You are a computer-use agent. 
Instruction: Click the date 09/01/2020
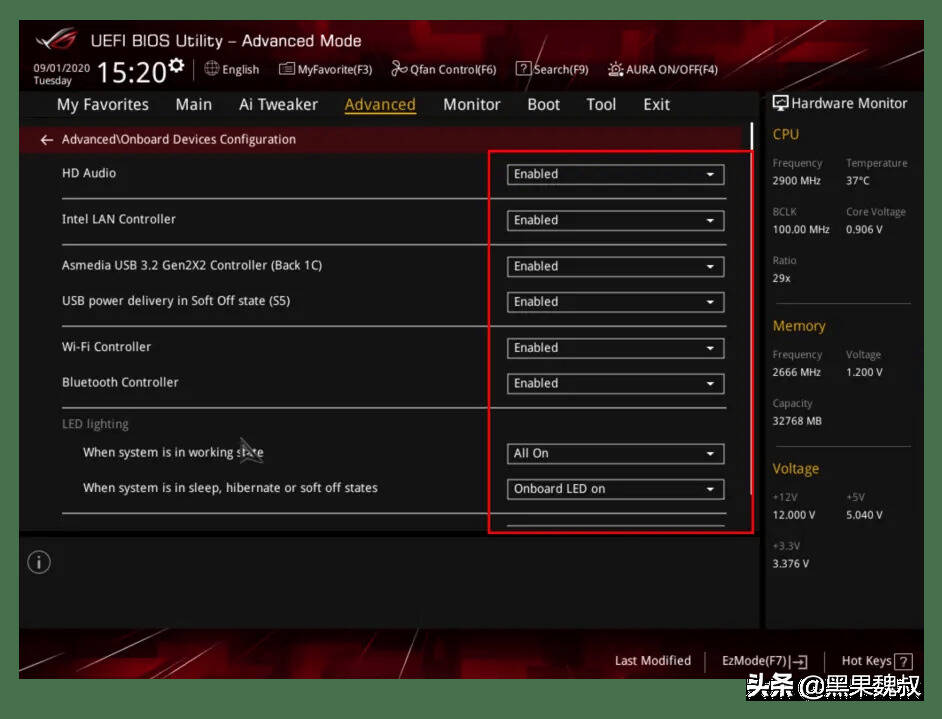pyautogui.click(x=61, y=68)
